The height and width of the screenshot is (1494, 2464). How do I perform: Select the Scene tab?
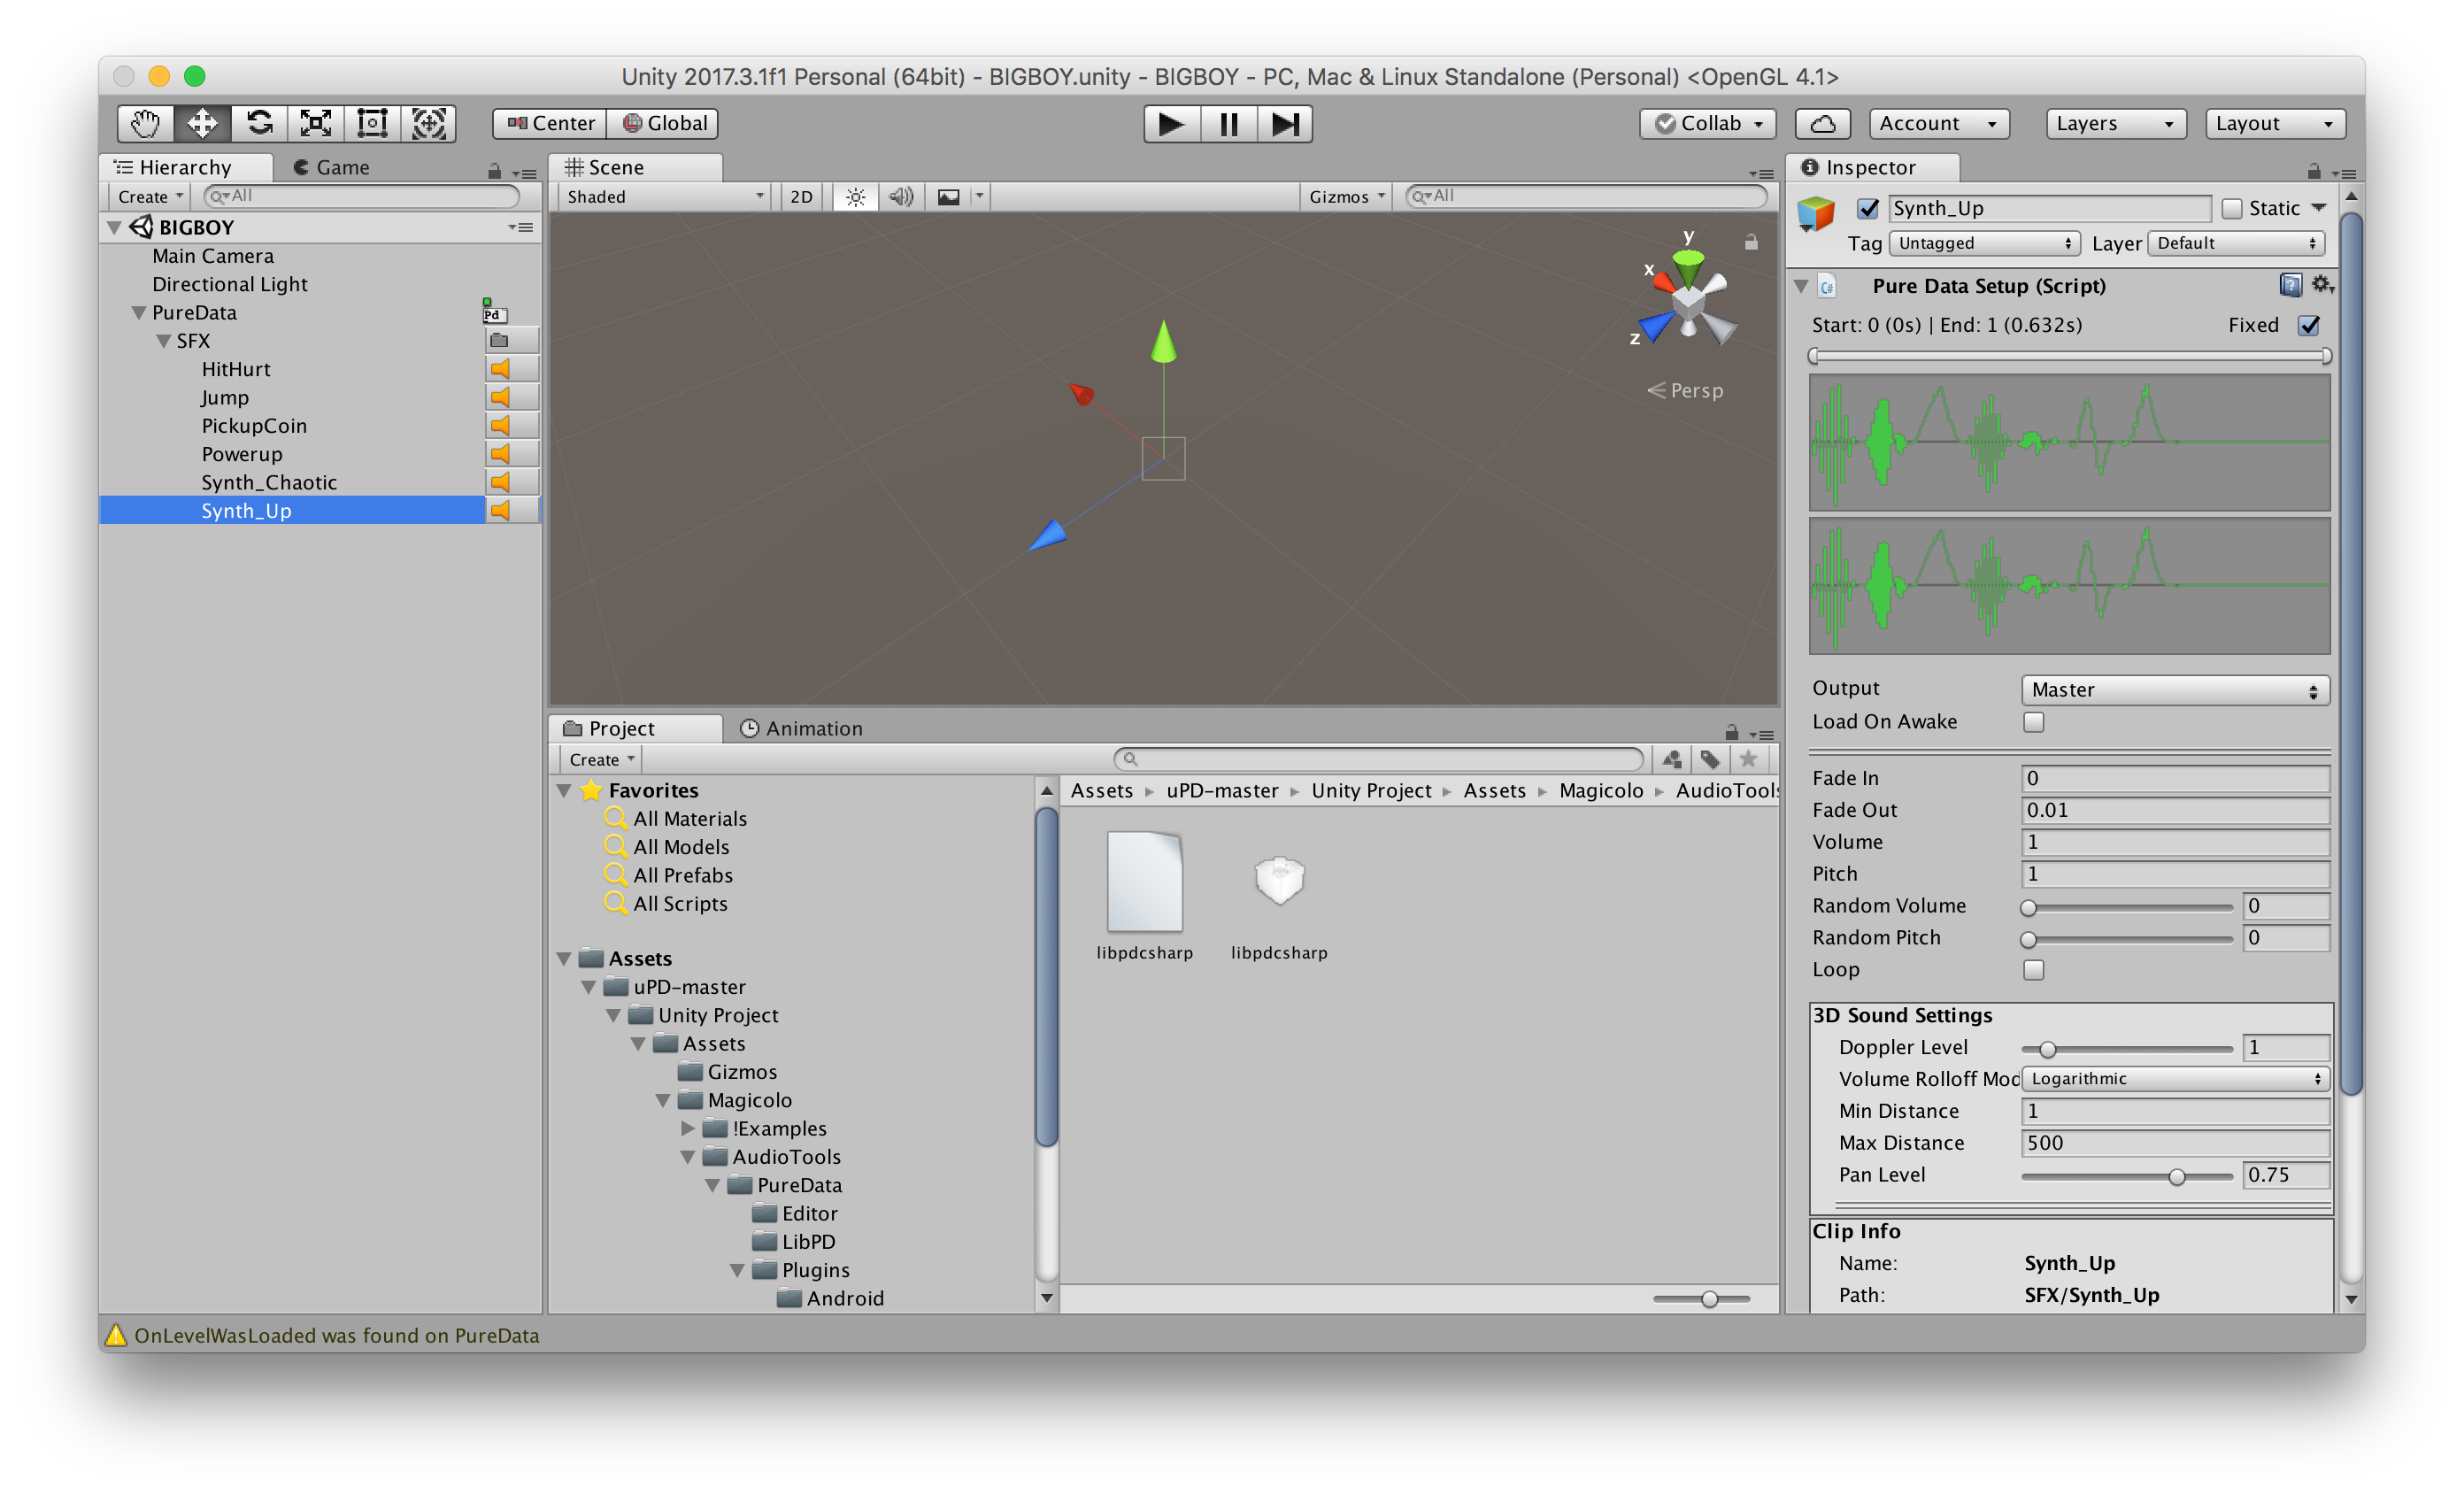point(636,167)
